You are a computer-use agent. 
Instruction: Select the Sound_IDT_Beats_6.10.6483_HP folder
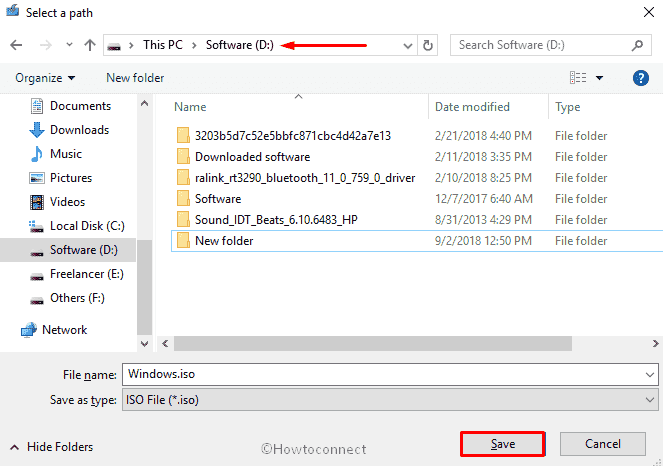click(276, 220)
